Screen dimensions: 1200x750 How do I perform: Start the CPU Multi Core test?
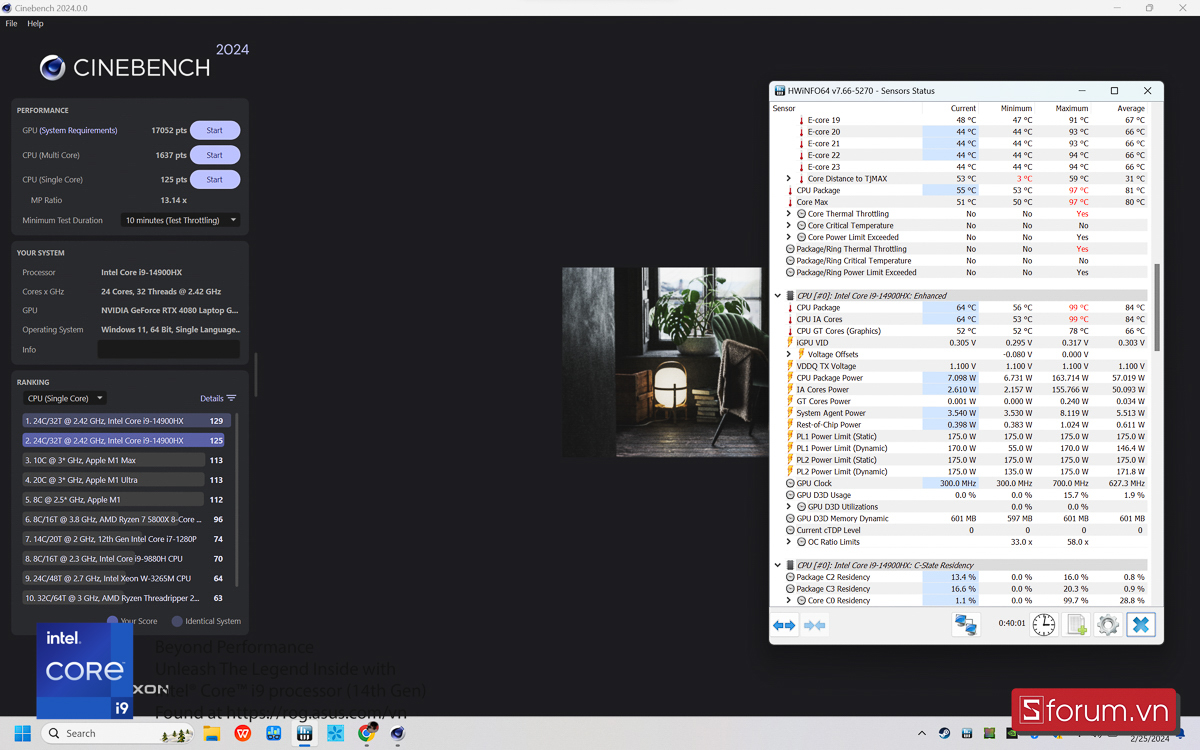[215, 155]
